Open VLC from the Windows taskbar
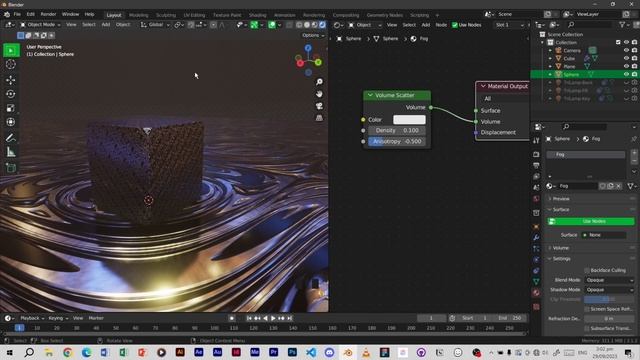This screenshot has height=360, width=640. 366,352
